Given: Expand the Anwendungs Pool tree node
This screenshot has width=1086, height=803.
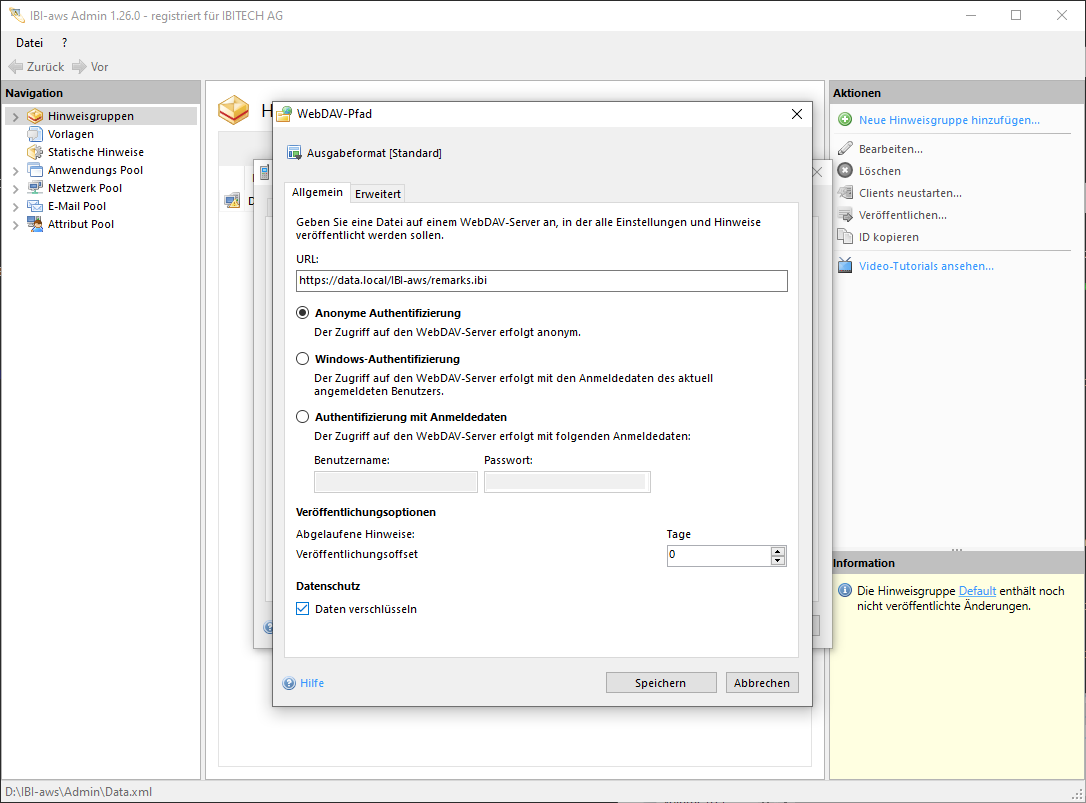Looking at the screenshot, I should (15, 171).
